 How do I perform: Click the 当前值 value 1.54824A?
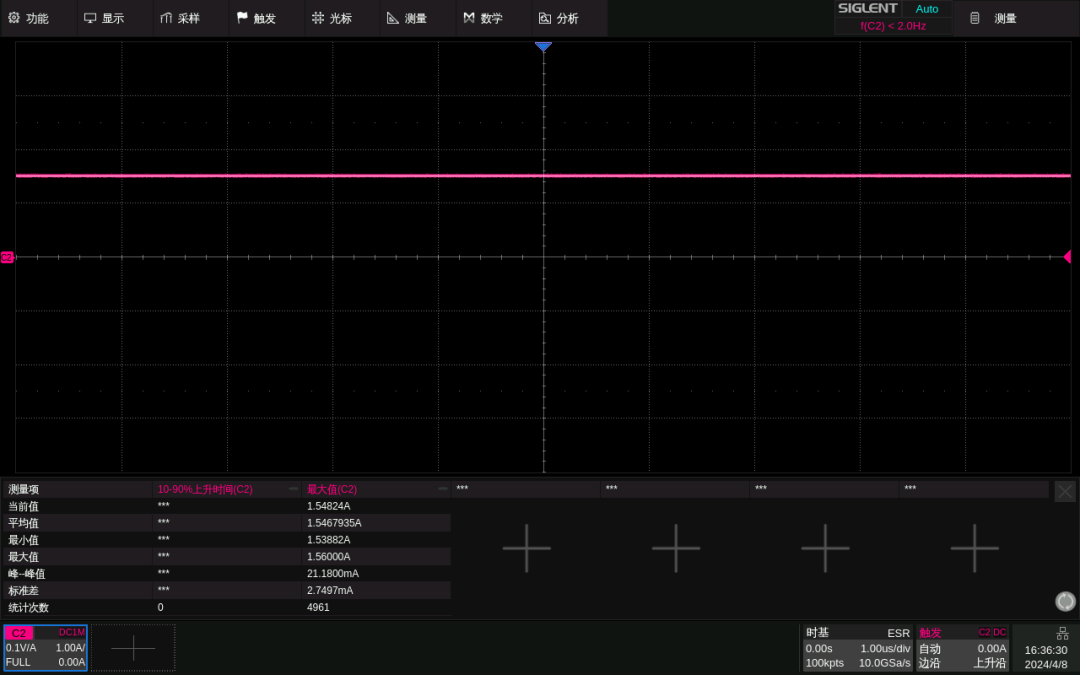pos(329,506)
